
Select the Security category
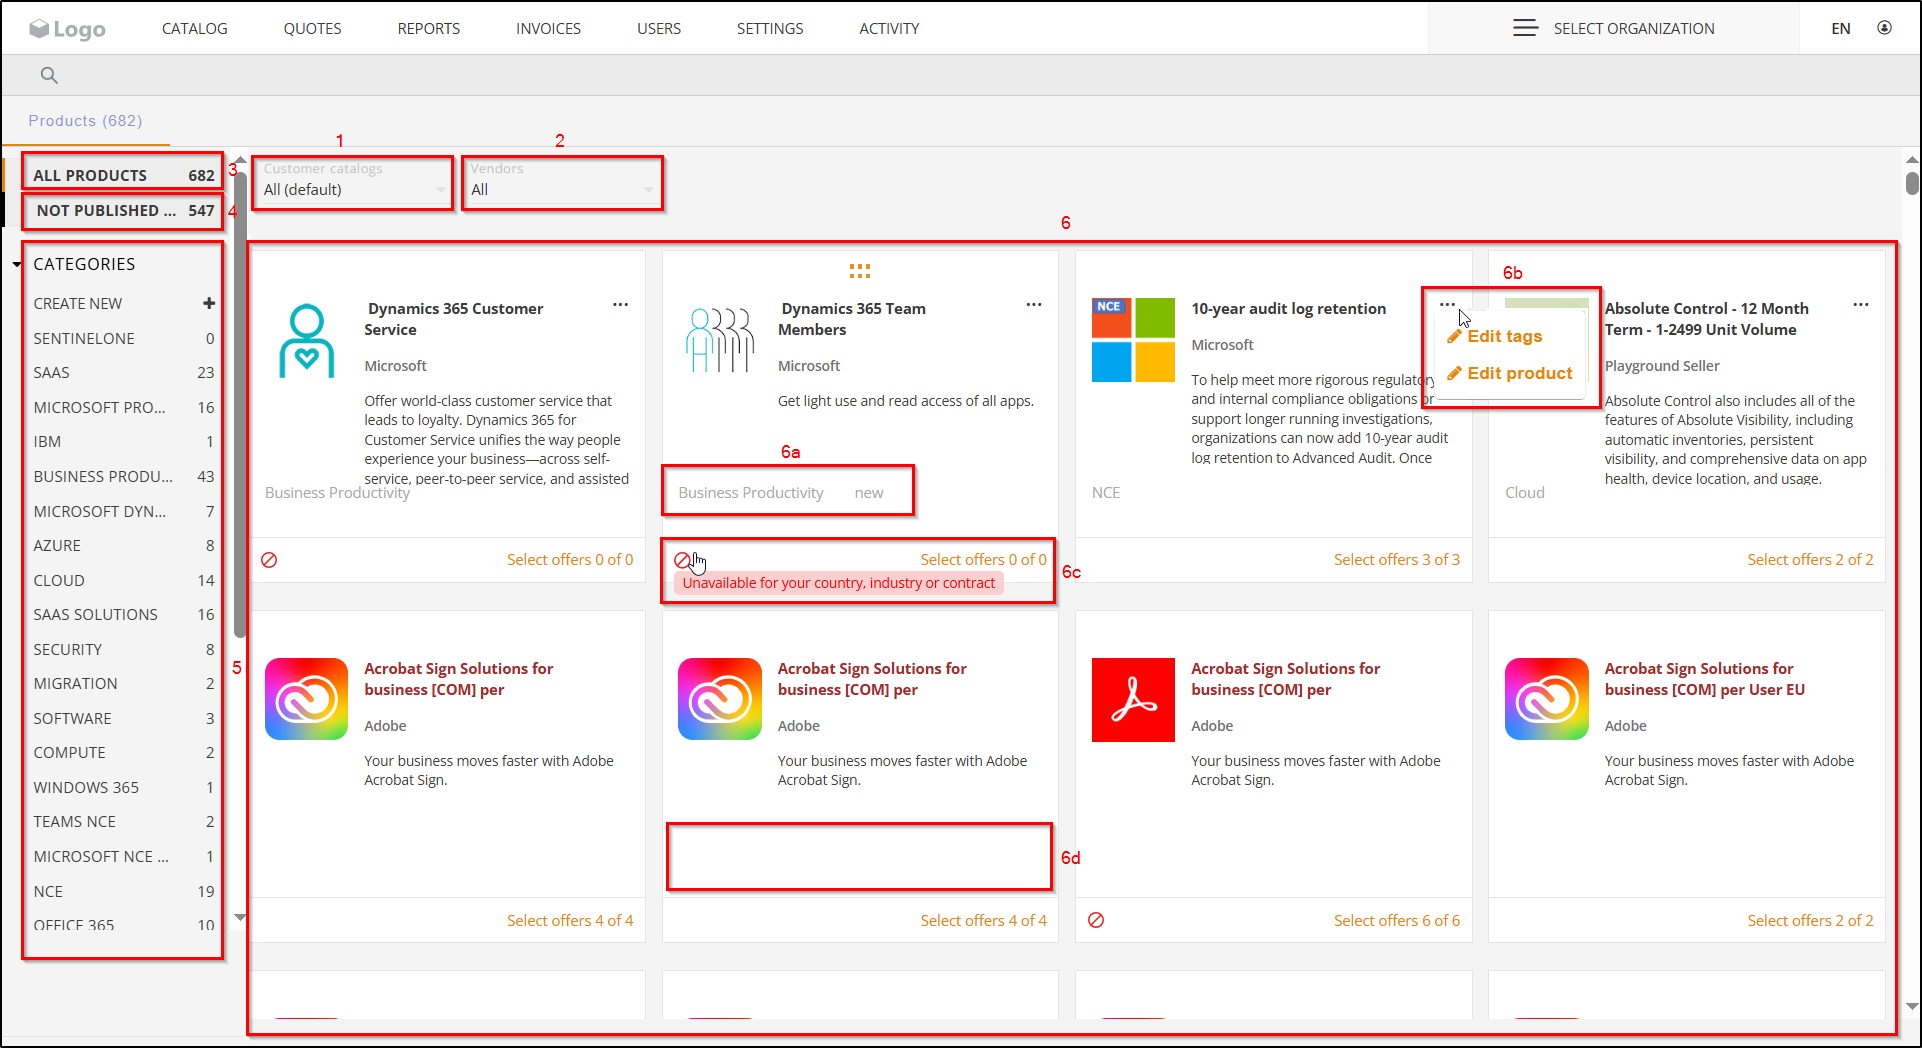(x=124, y=649)
